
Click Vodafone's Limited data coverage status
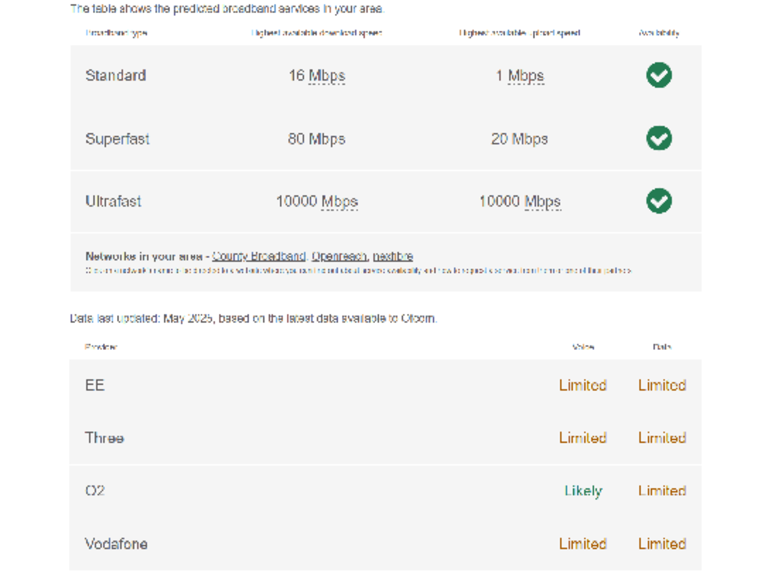[662, 544]
